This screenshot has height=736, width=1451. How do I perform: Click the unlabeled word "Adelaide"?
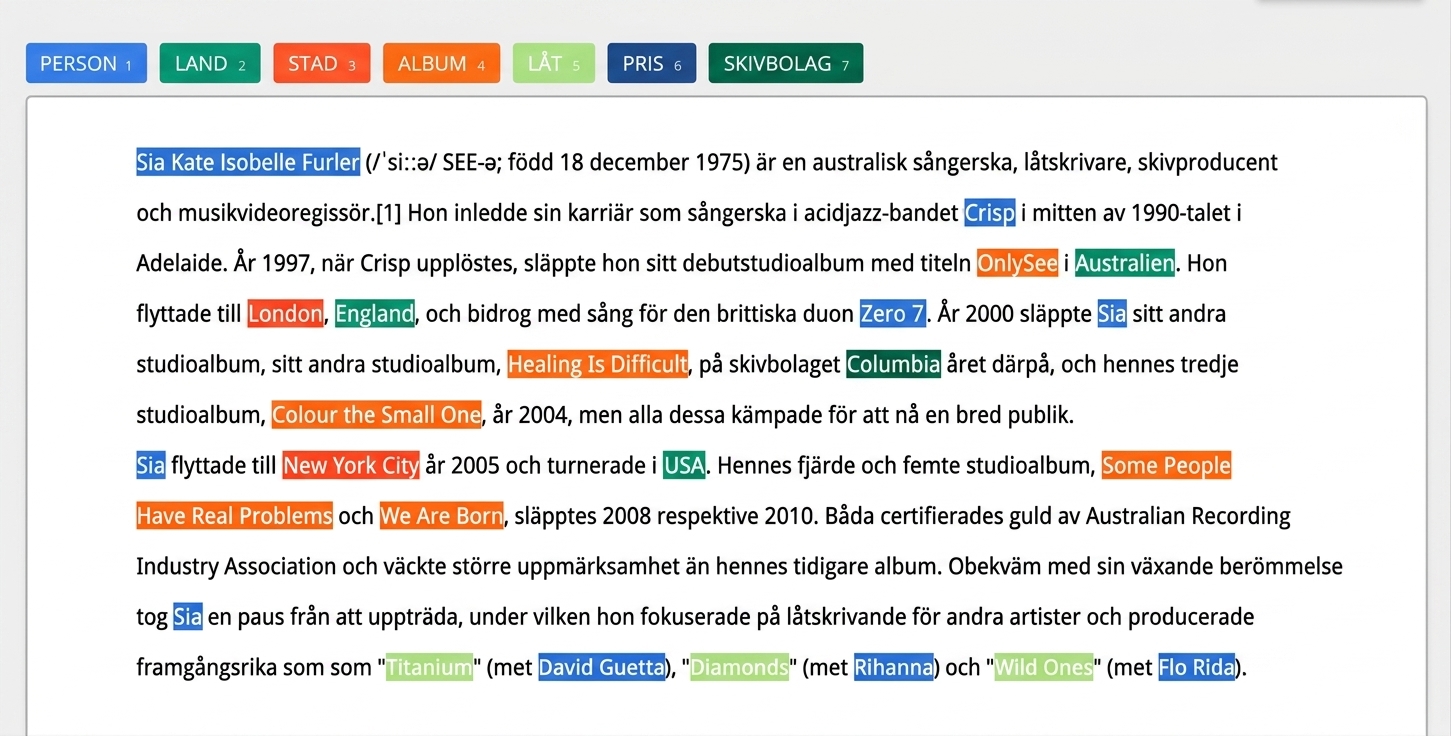click(180, 263)
